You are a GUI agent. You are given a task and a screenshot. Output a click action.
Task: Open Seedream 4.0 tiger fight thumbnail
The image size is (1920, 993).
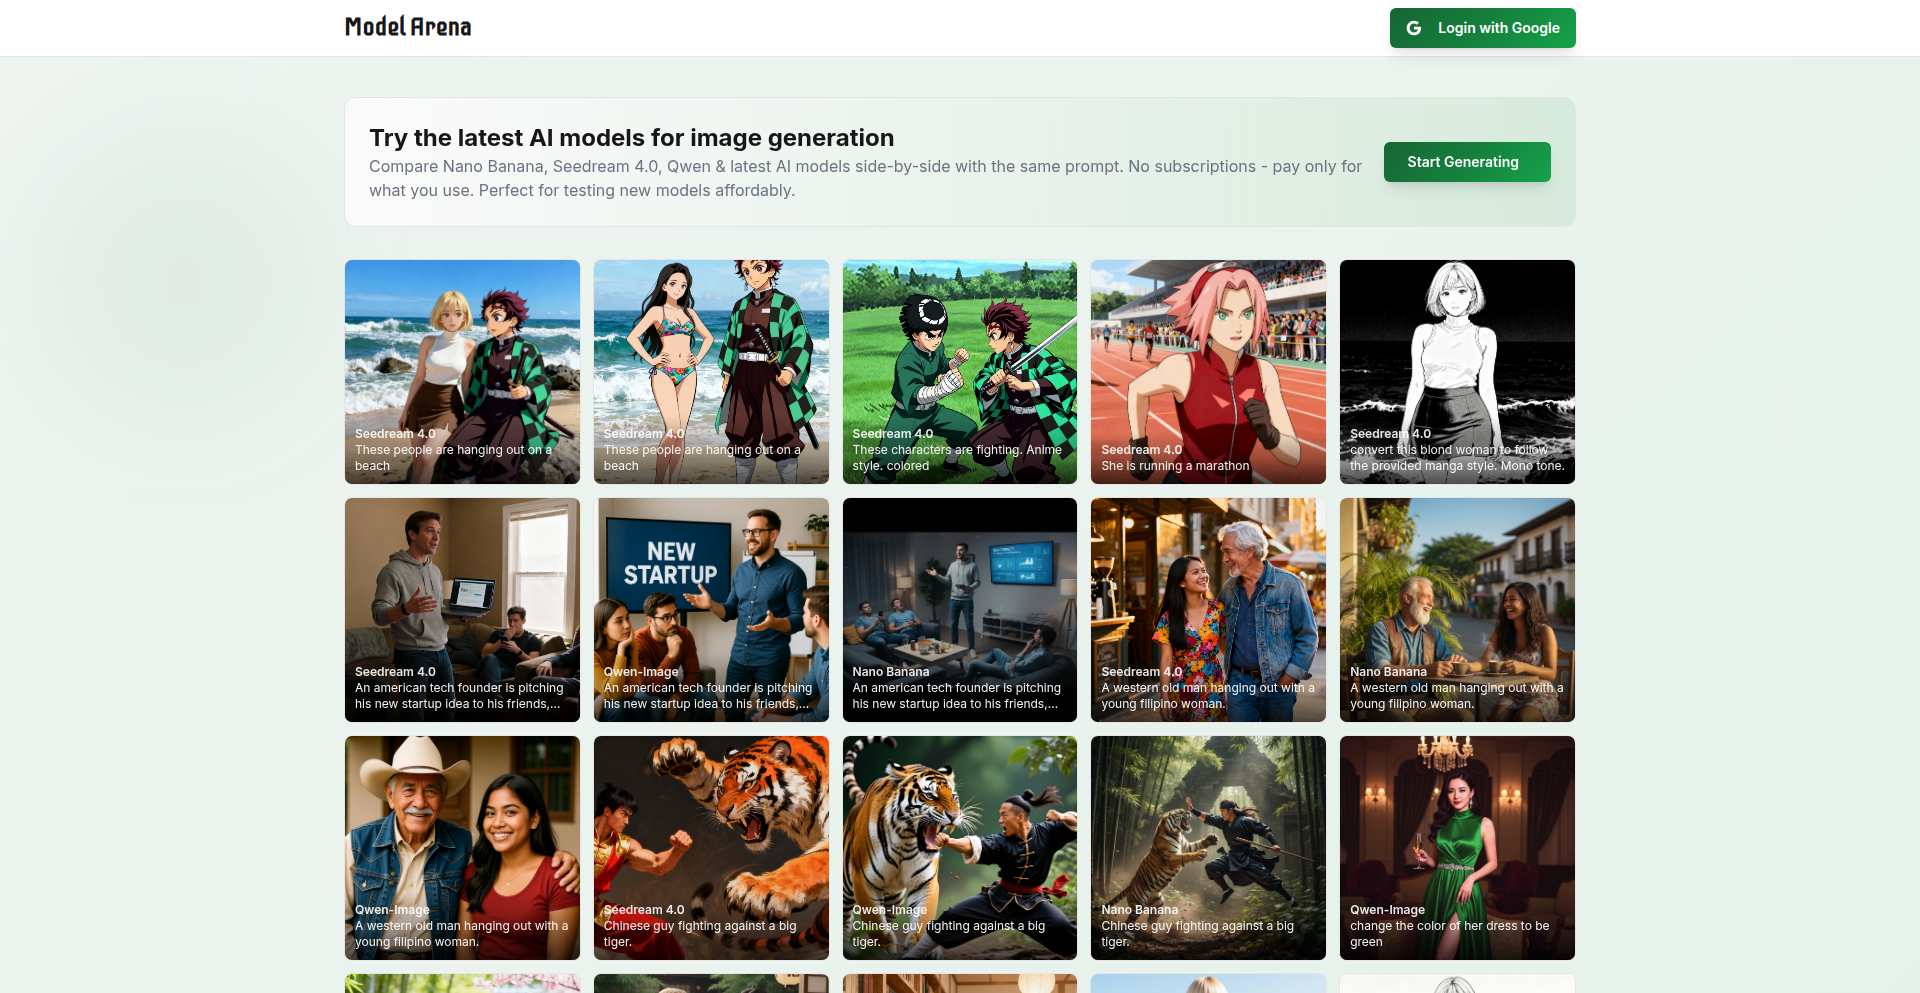711,848
